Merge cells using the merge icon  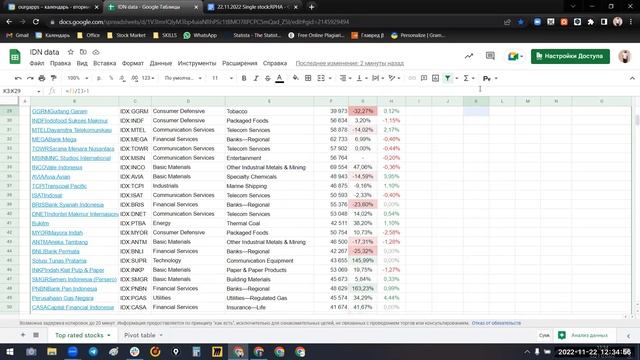[321, 78]
